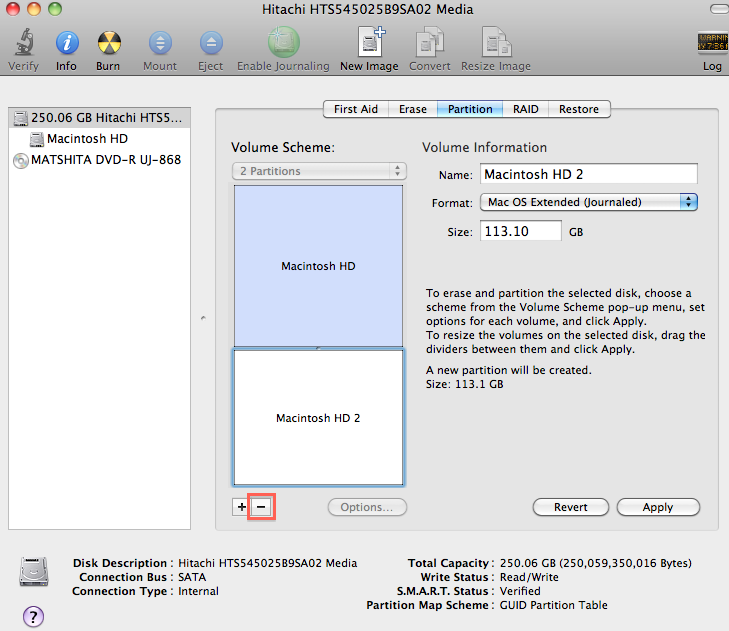Click the Enable Journaling icon

[x=283, y=42]
